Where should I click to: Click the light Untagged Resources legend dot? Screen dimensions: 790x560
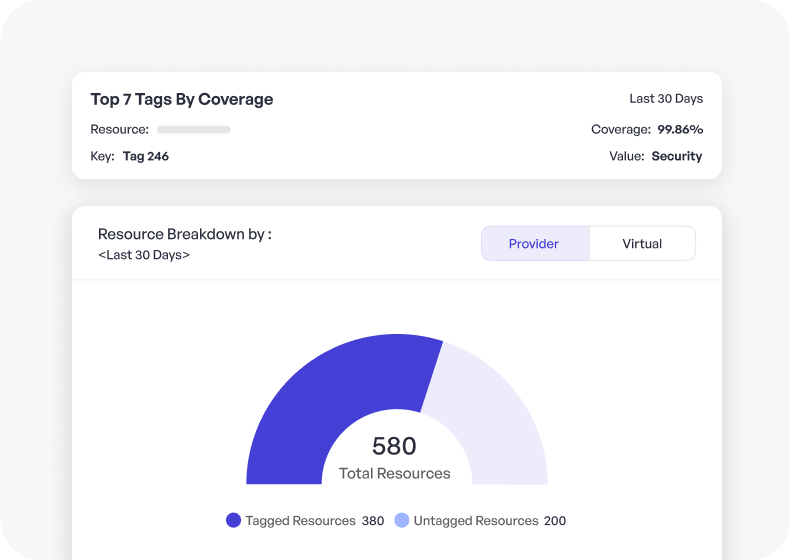402,521
